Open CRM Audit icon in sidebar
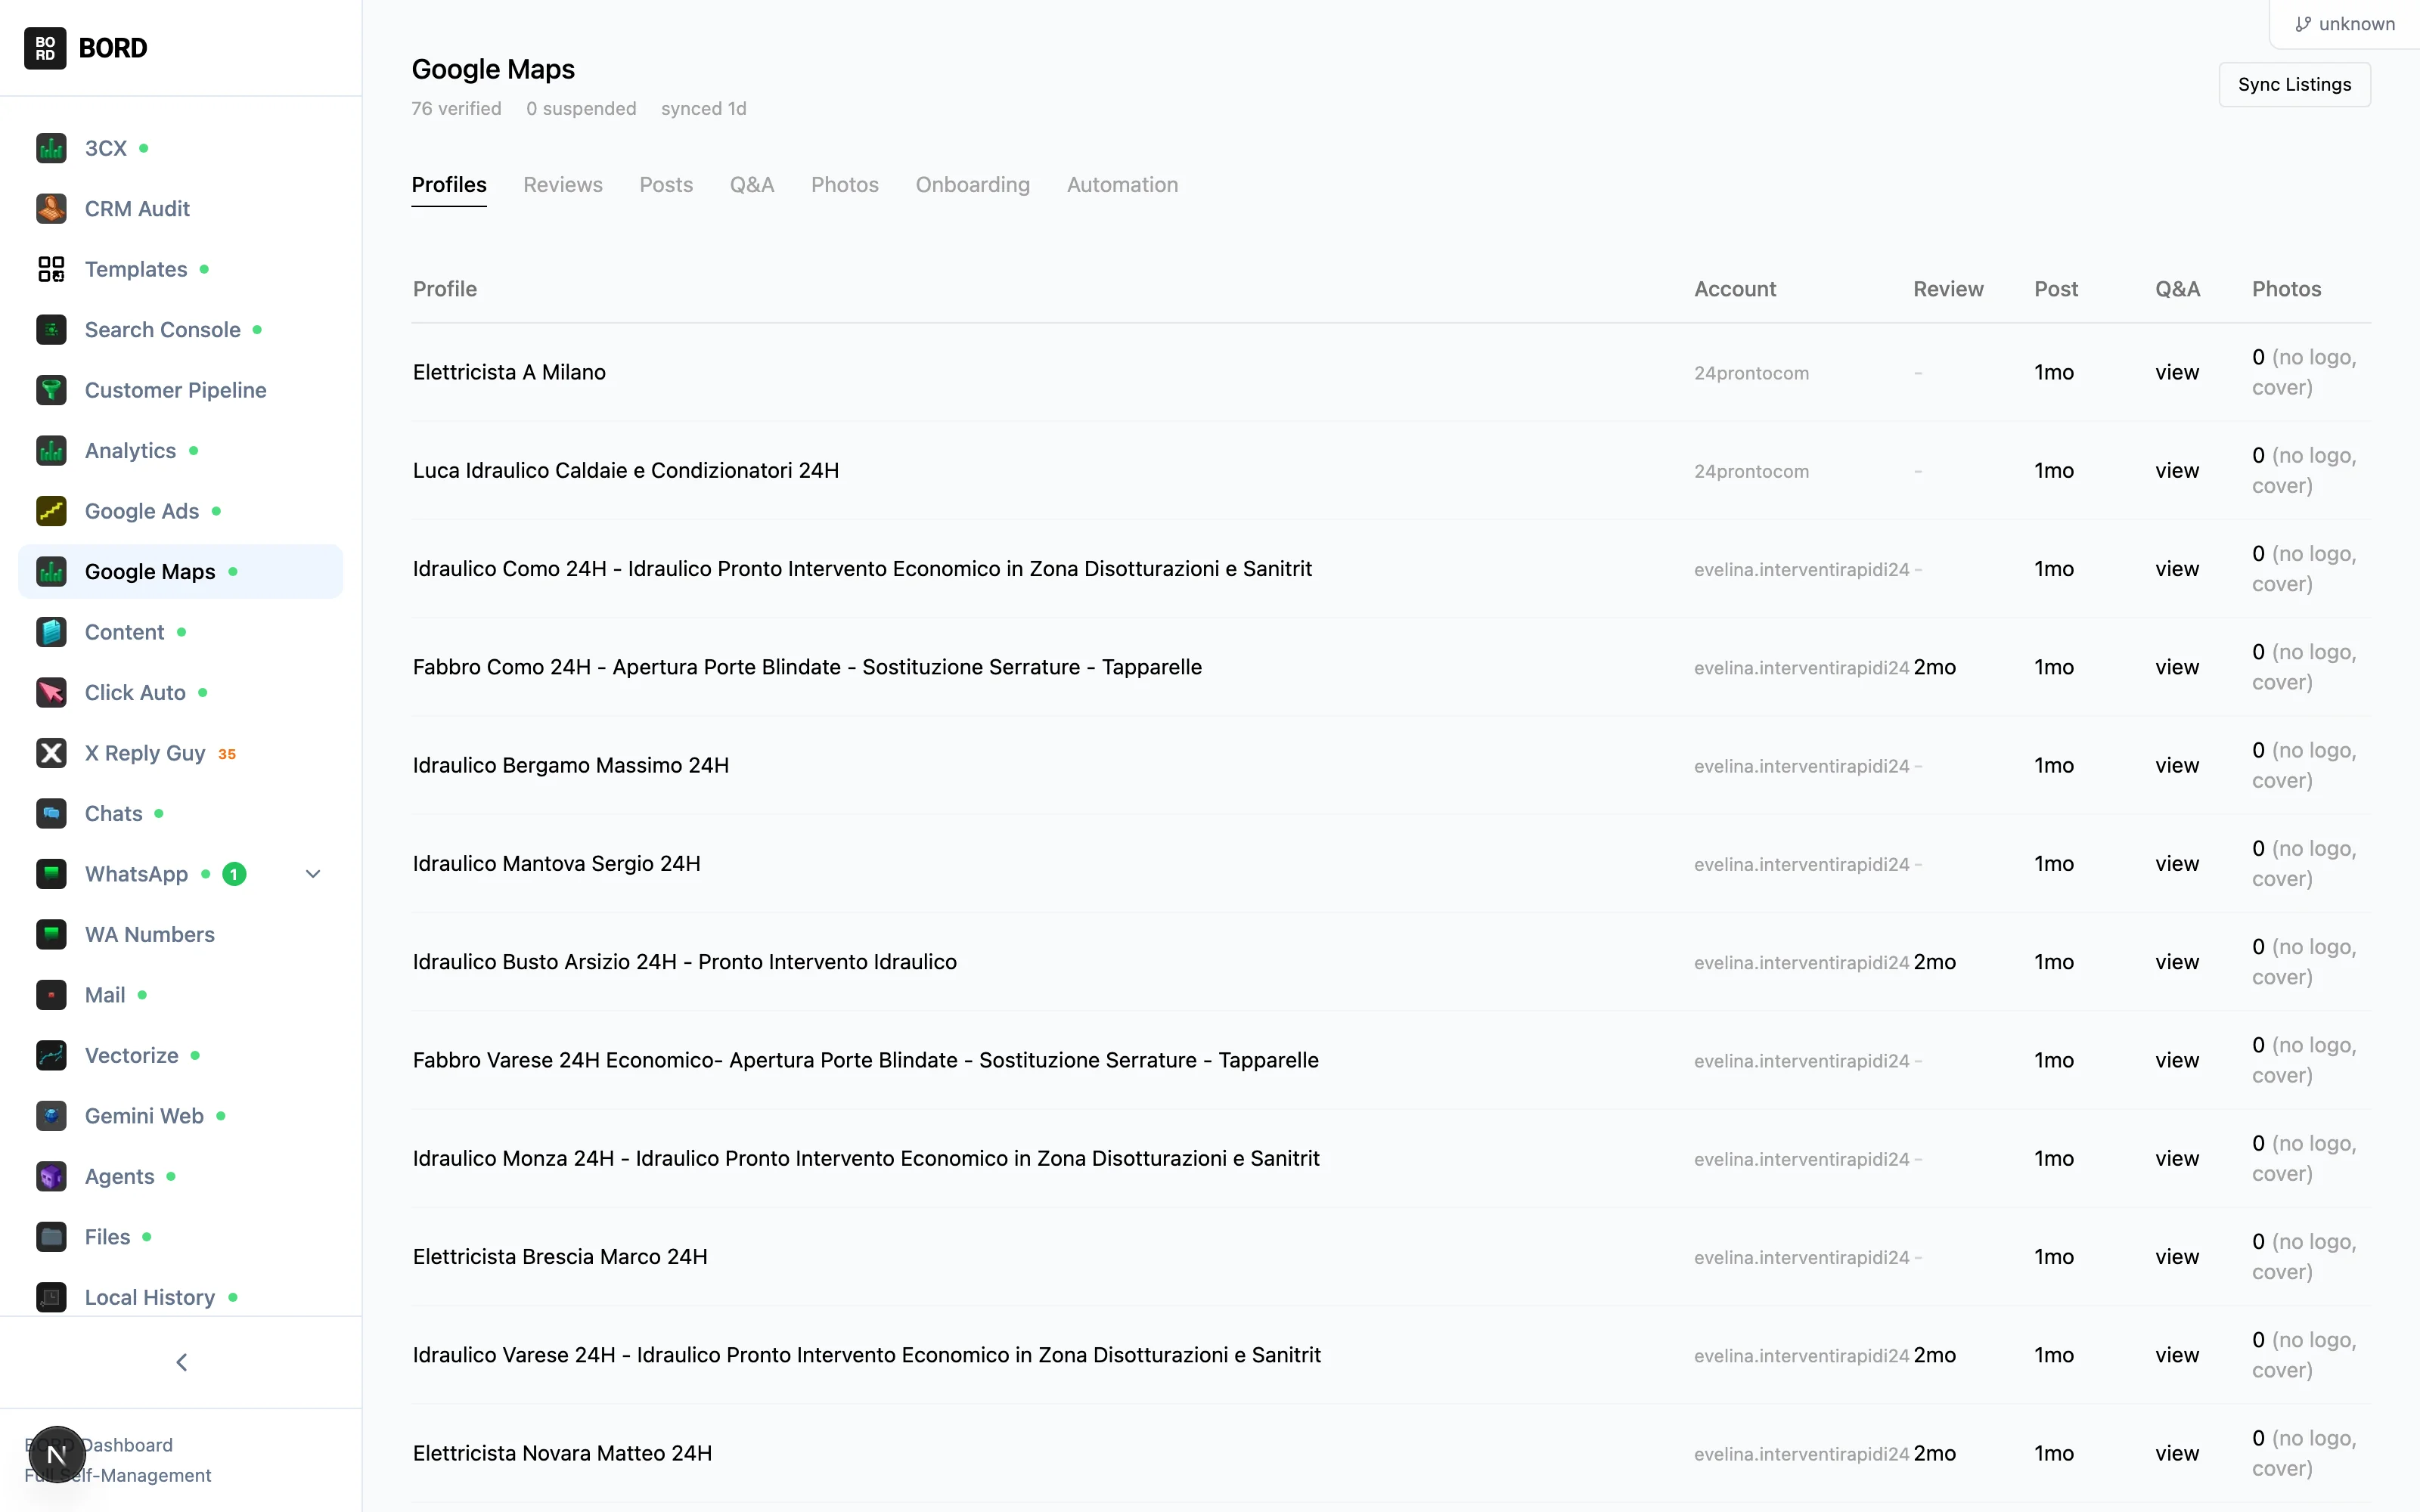The height and width of the screenshot is (1512, 2420). pos(51,209)
